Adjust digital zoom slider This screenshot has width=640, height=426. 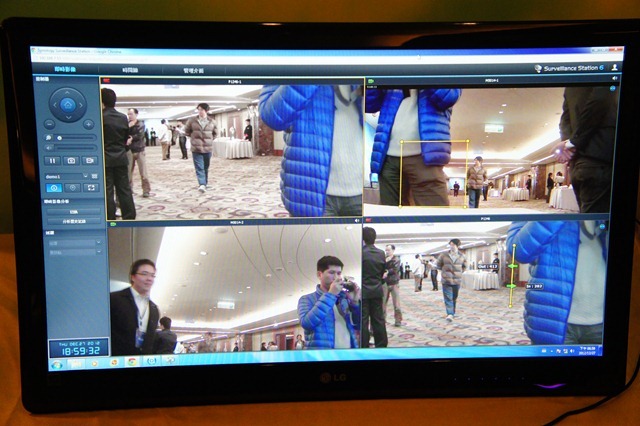point(76,138)
